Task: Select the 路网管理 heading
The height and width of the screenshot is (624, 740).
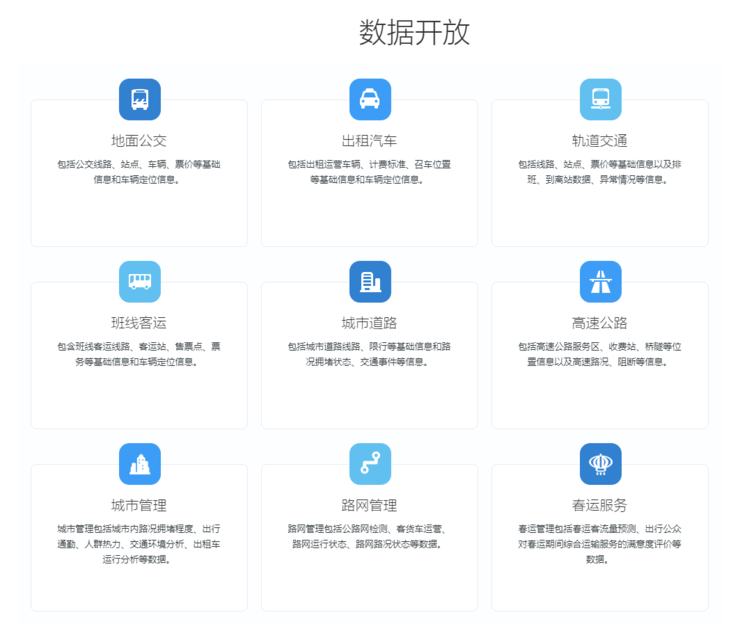Action: (370, 505)
